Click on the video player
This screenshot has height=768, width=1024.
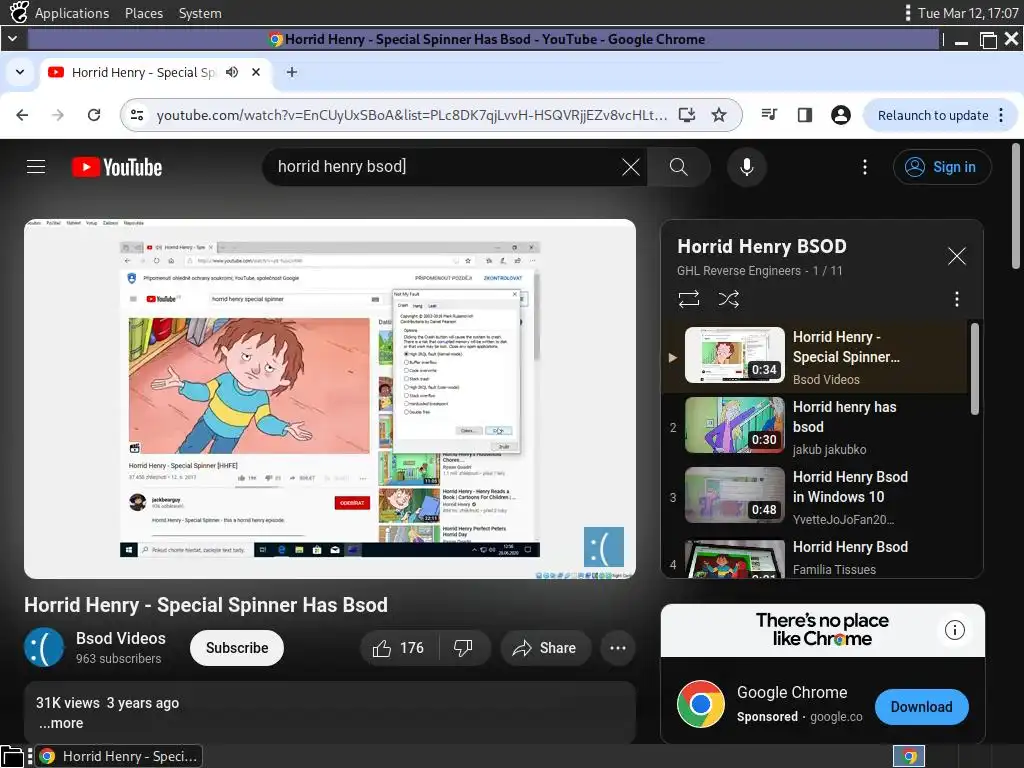pyautogui.click(x=330, y=398)
